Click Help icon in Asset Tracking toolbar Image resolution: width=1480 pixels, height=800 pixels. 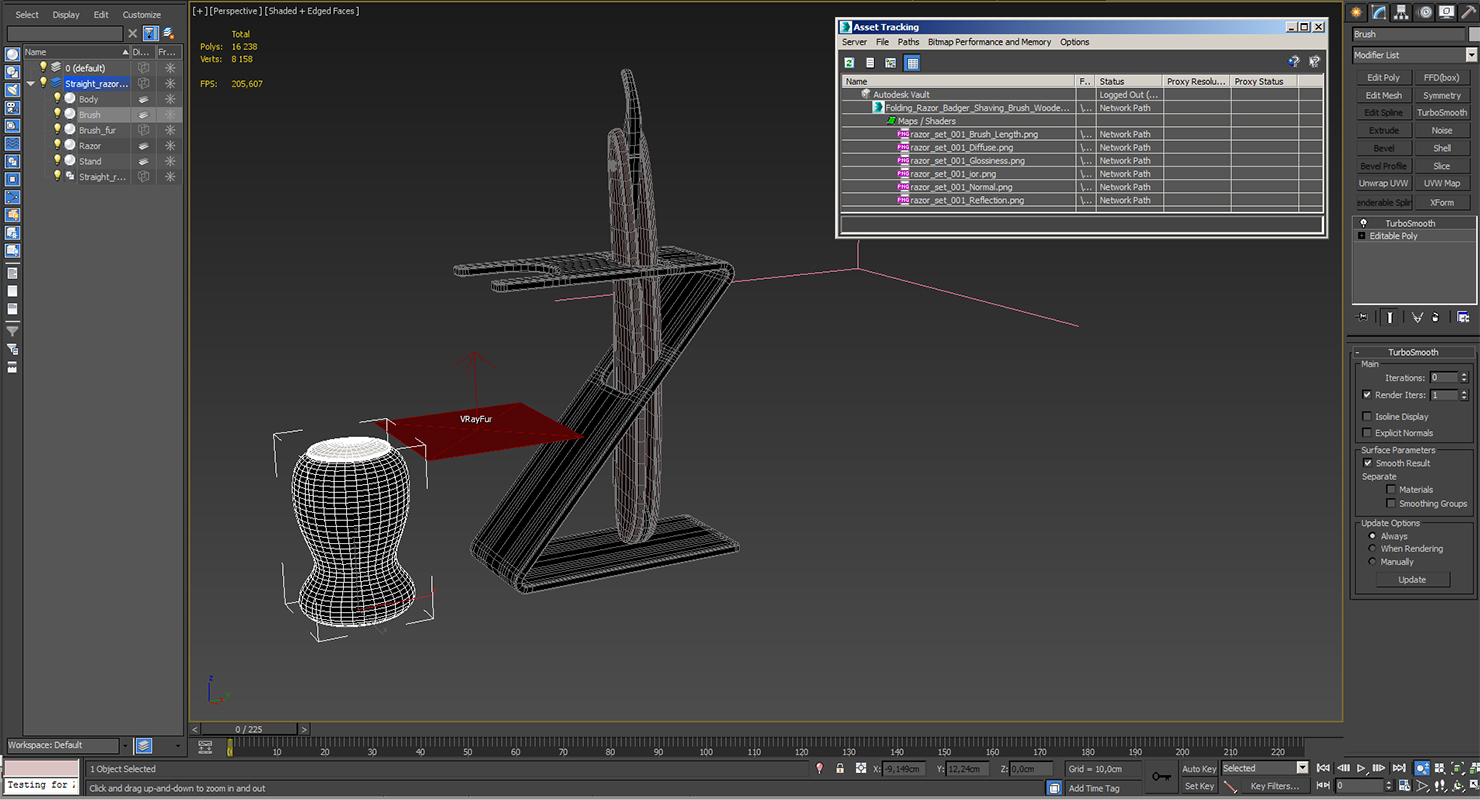pos(1293,62)
